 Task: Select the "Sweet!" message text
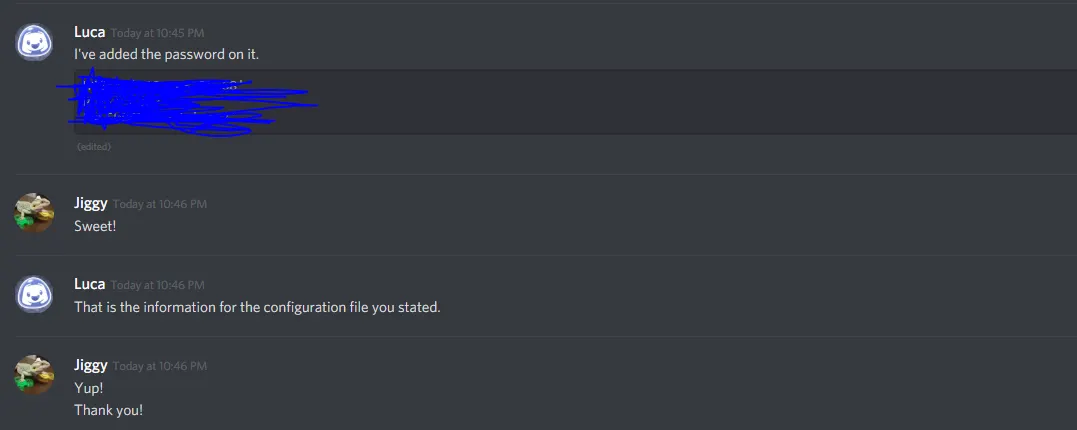tap(95, 226)
